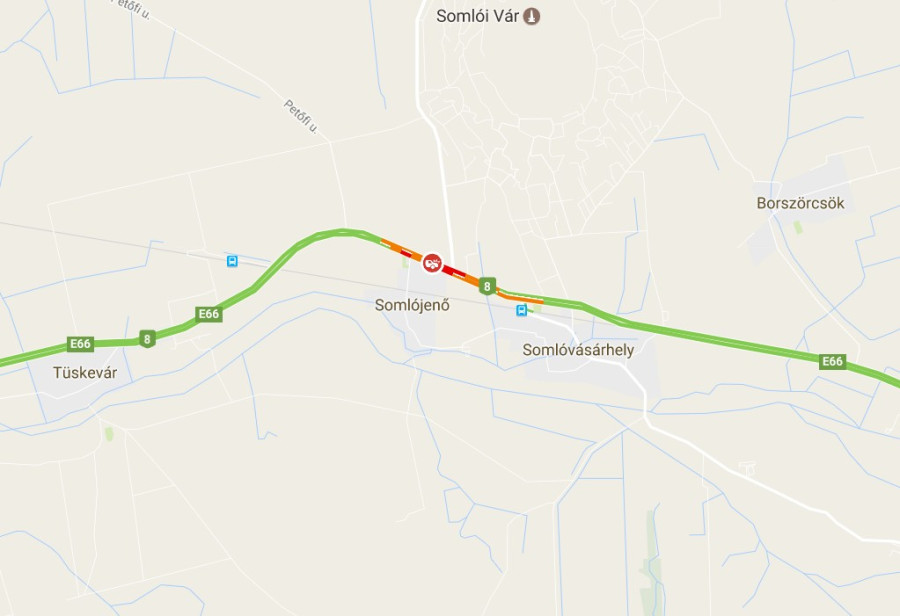Viewport: 900px width, 616px height.
Task: Open the Somlói Vár place label
Action: [x=478, y=16]
